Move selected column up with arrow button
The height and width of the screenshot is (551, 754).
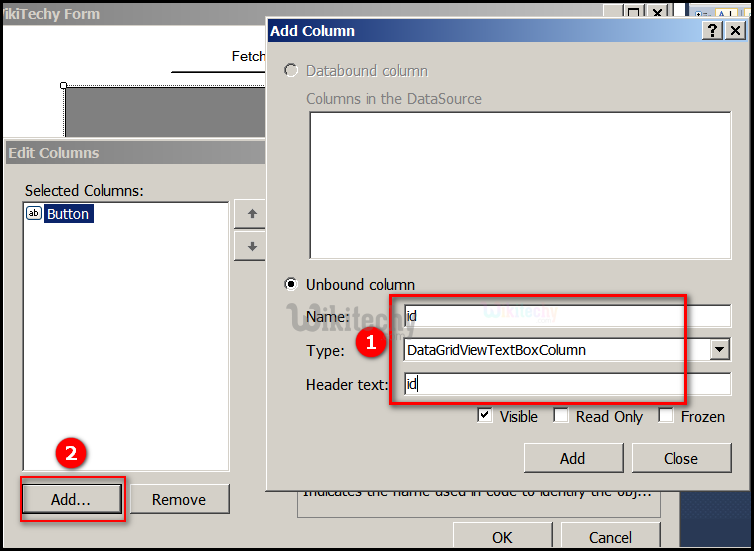click(x=252, y=214)
